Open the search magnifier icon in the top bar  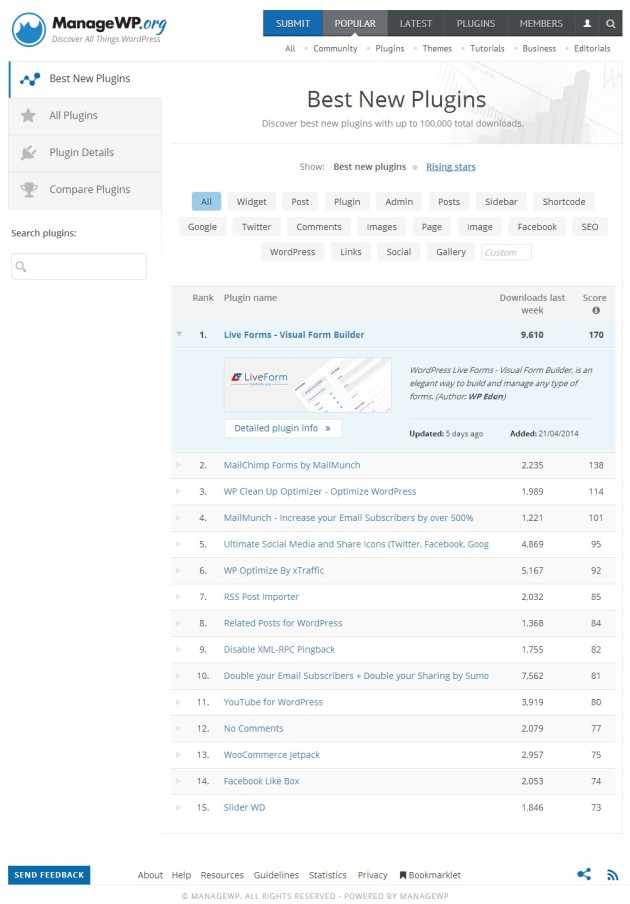click(x=610, y=24)
